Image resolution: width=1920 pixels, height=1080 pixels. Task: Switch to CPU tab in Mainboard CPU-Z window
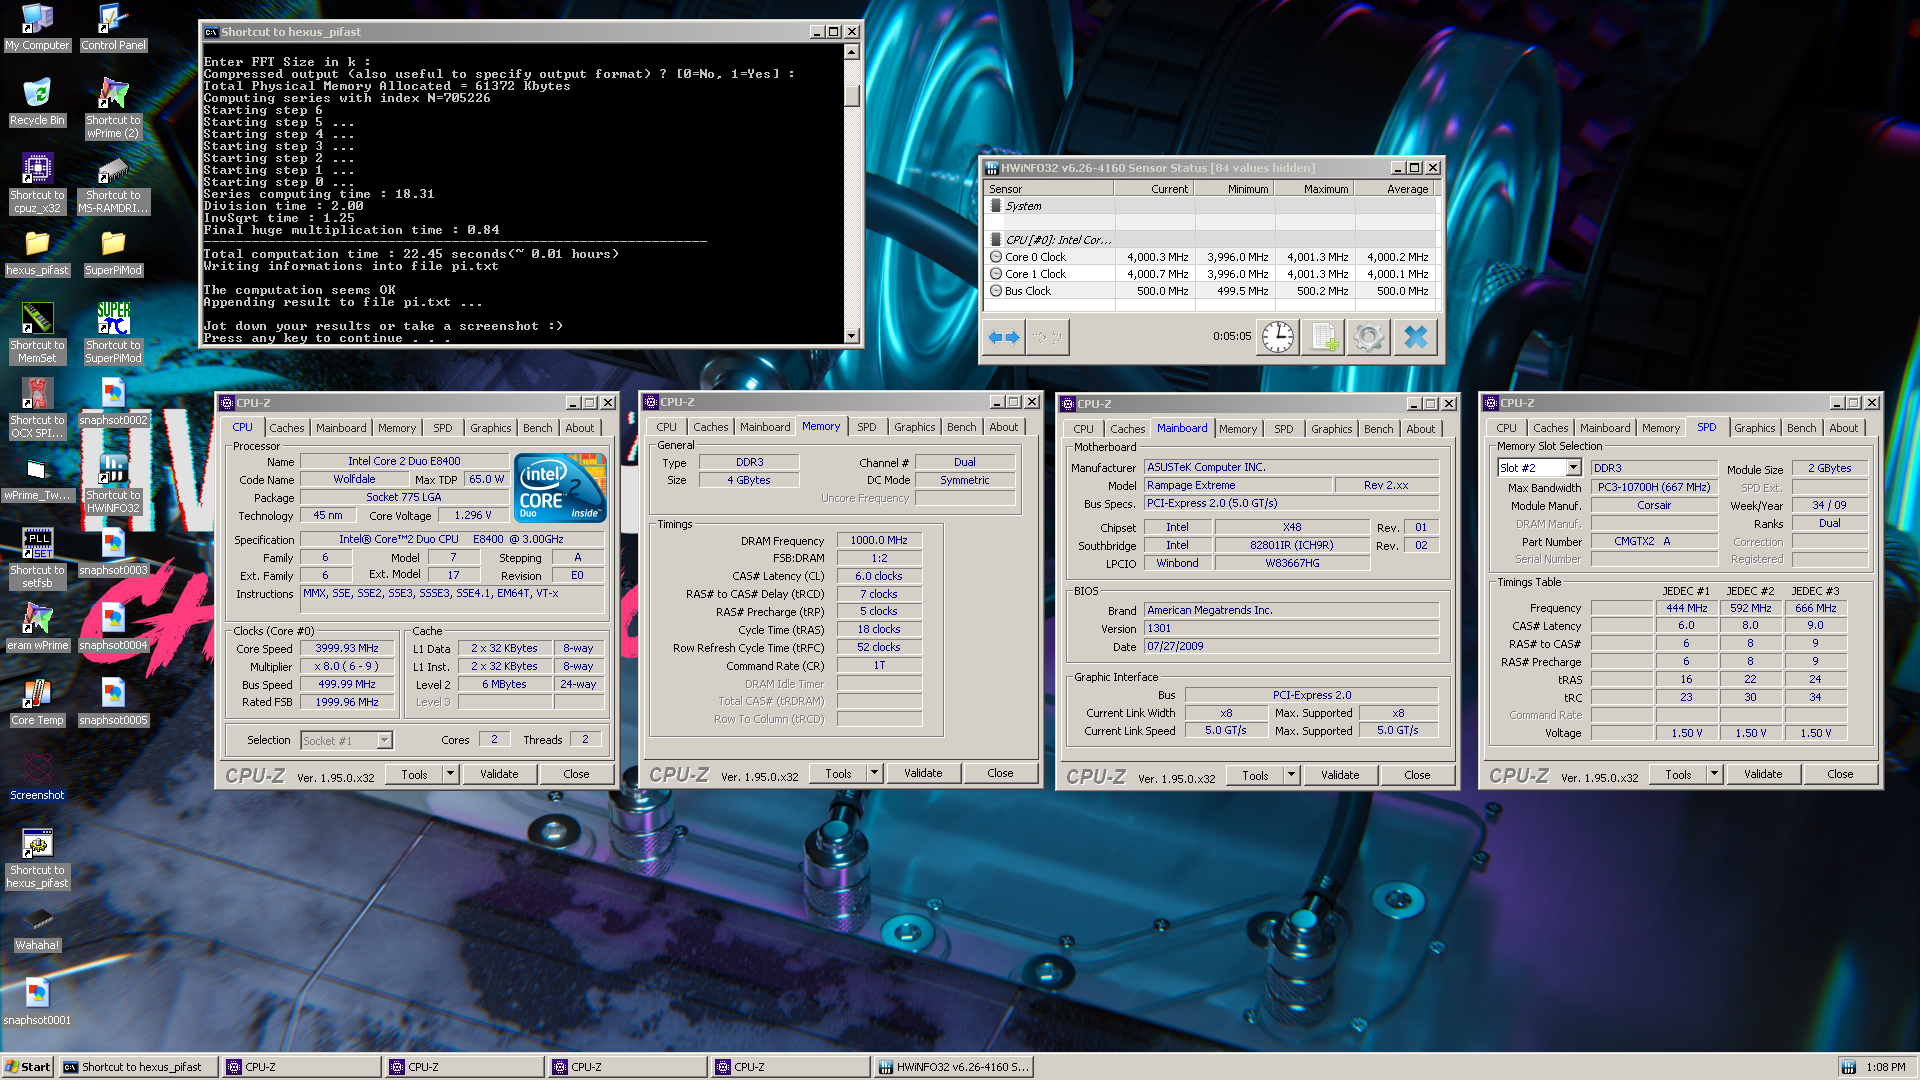pyautogui.click(x=1083, y=429)
